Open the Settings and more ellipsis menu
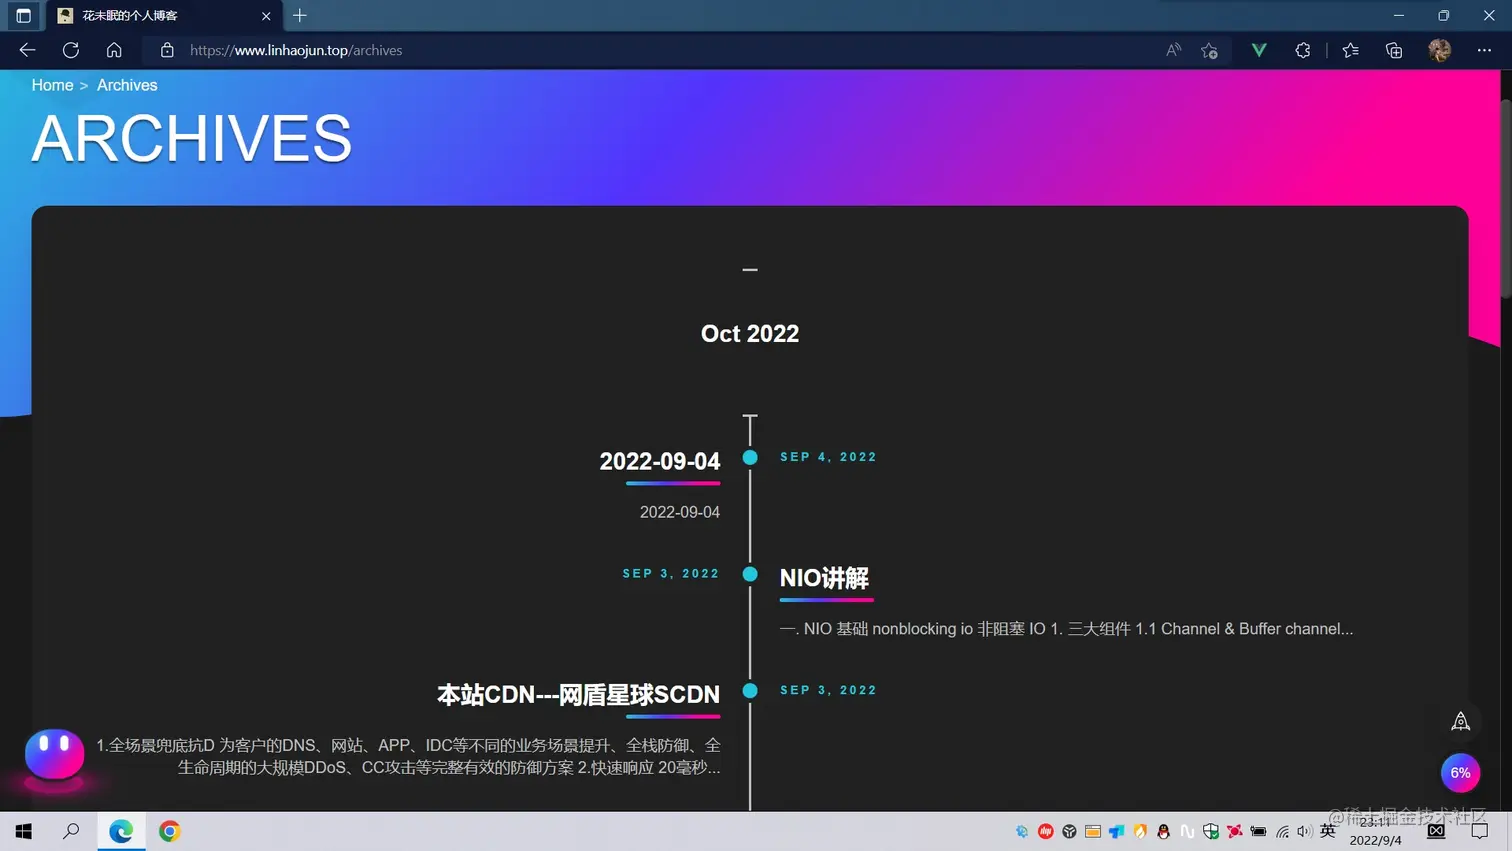Image resolution: width=1512 pixels, height=851 pixels. coord(1483,50)
